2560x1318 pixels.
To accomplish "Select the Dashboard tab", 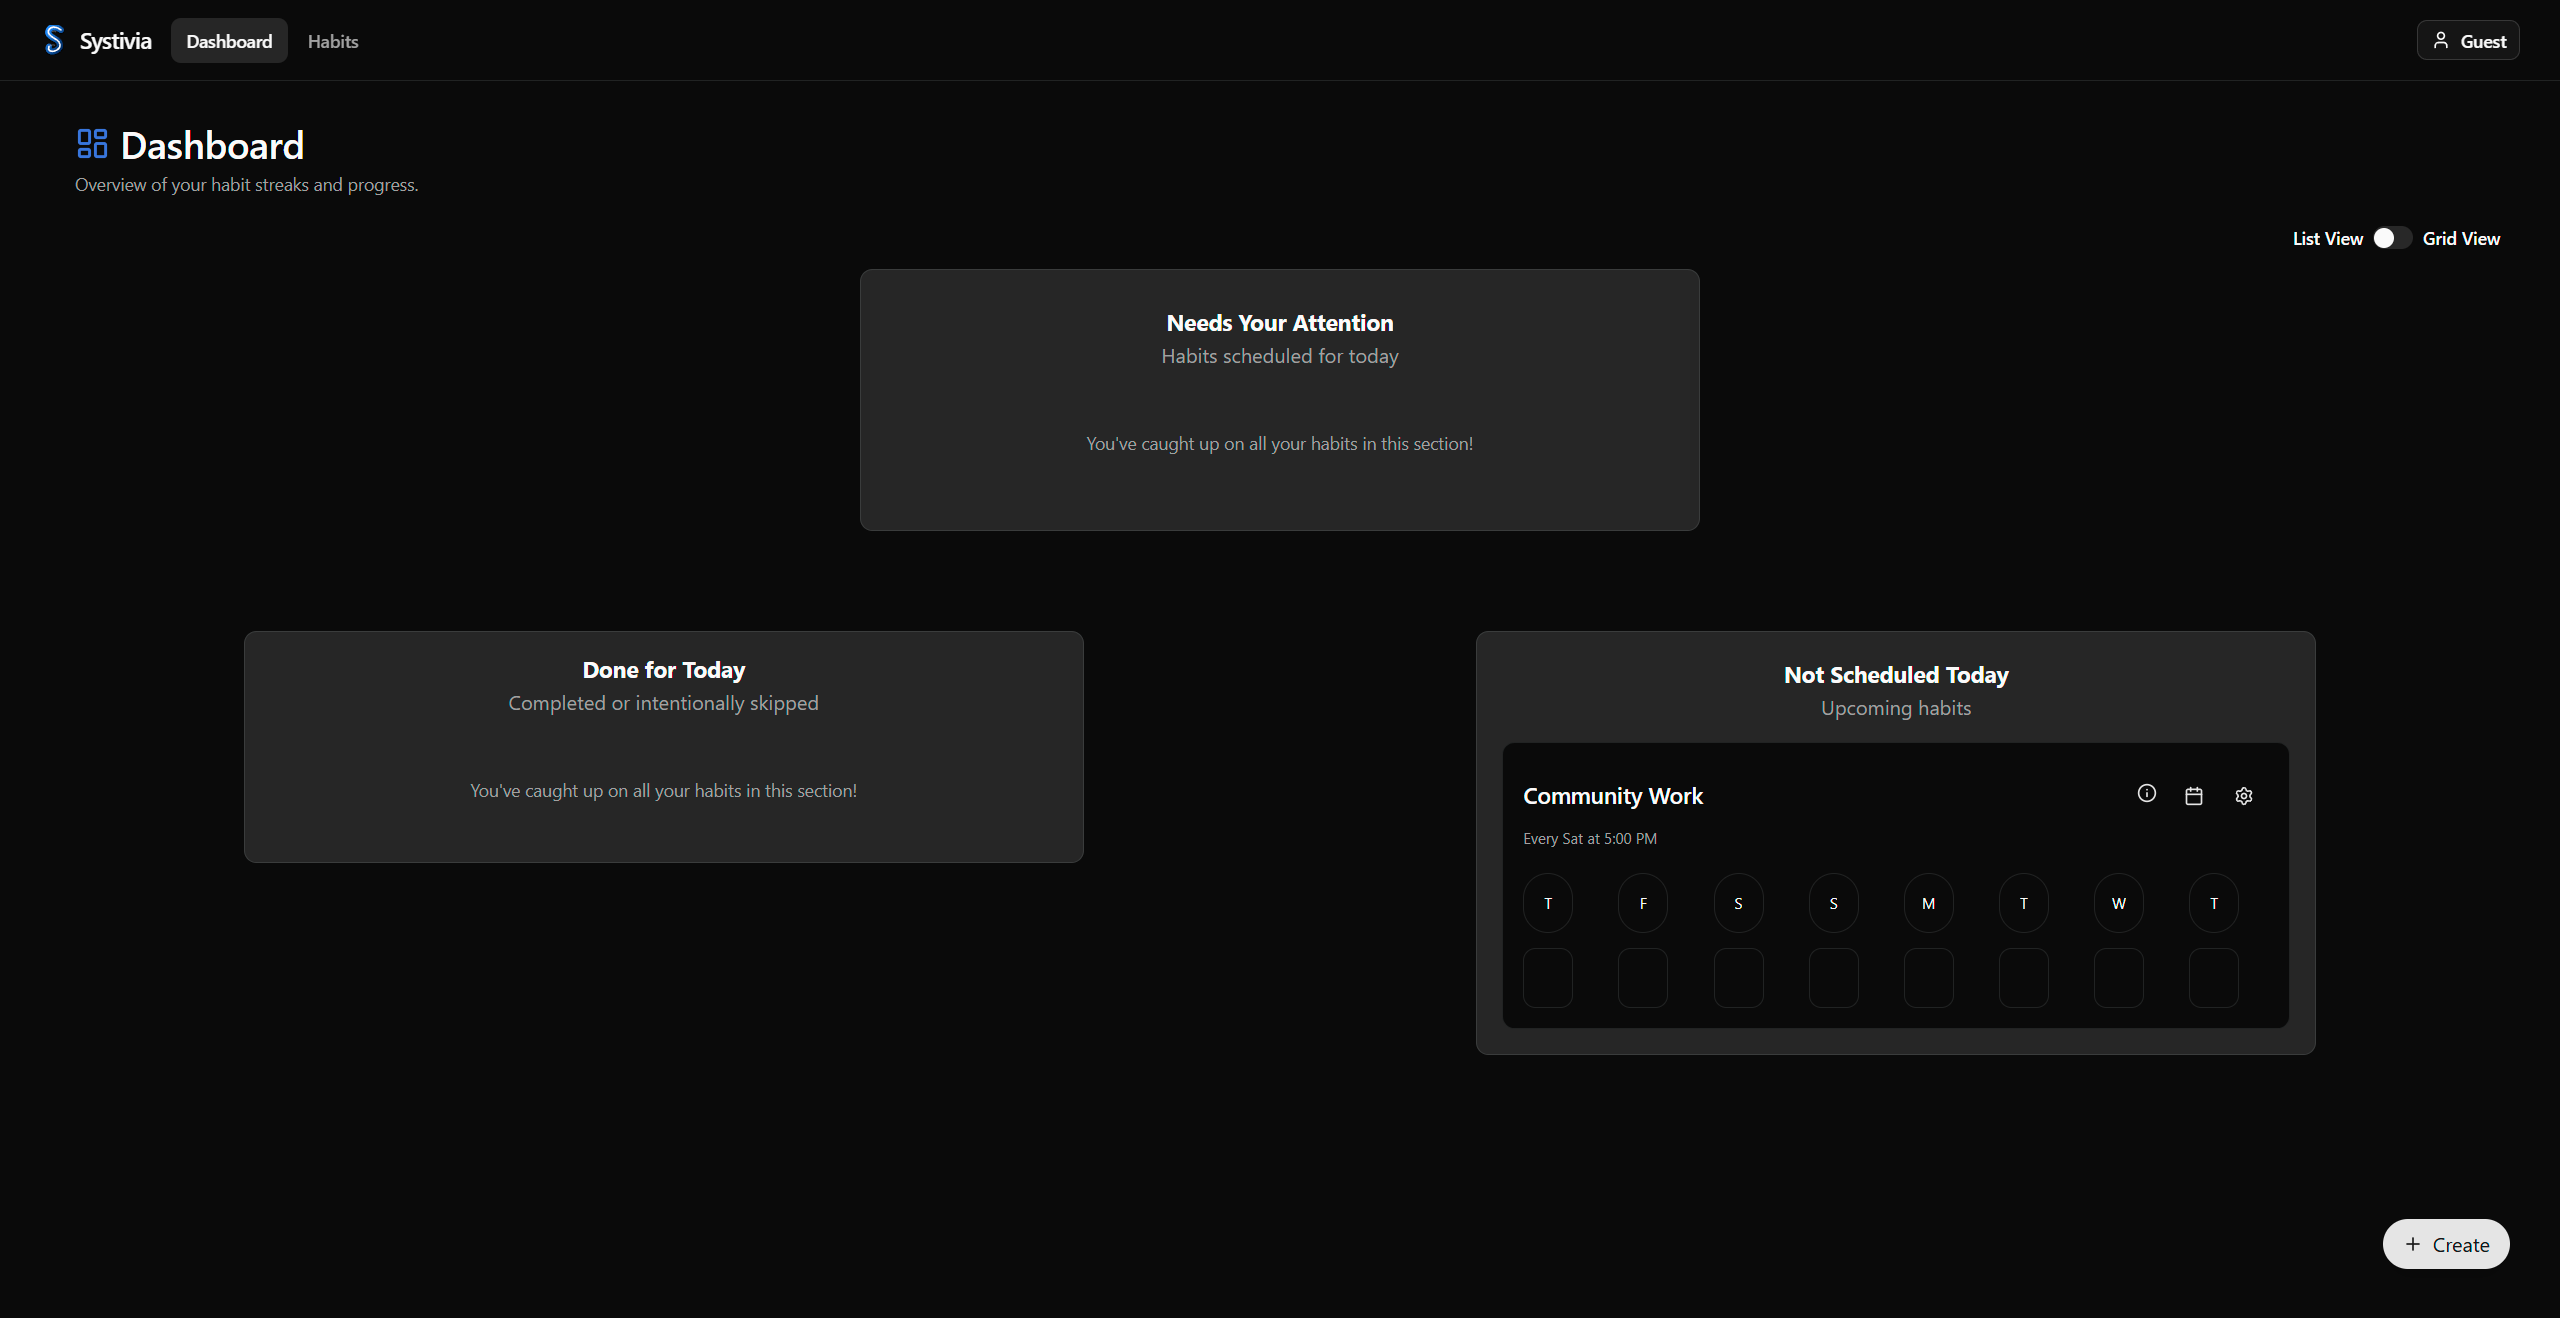I will click(x=229, y=41).
